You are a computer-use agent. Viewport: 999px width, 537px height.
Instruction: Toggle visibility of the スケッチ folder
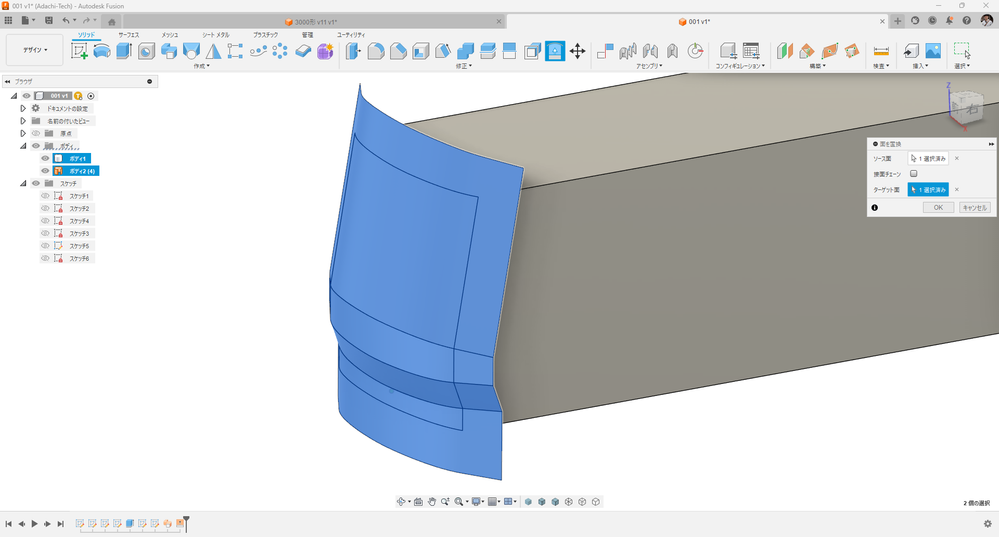[36, 183]
